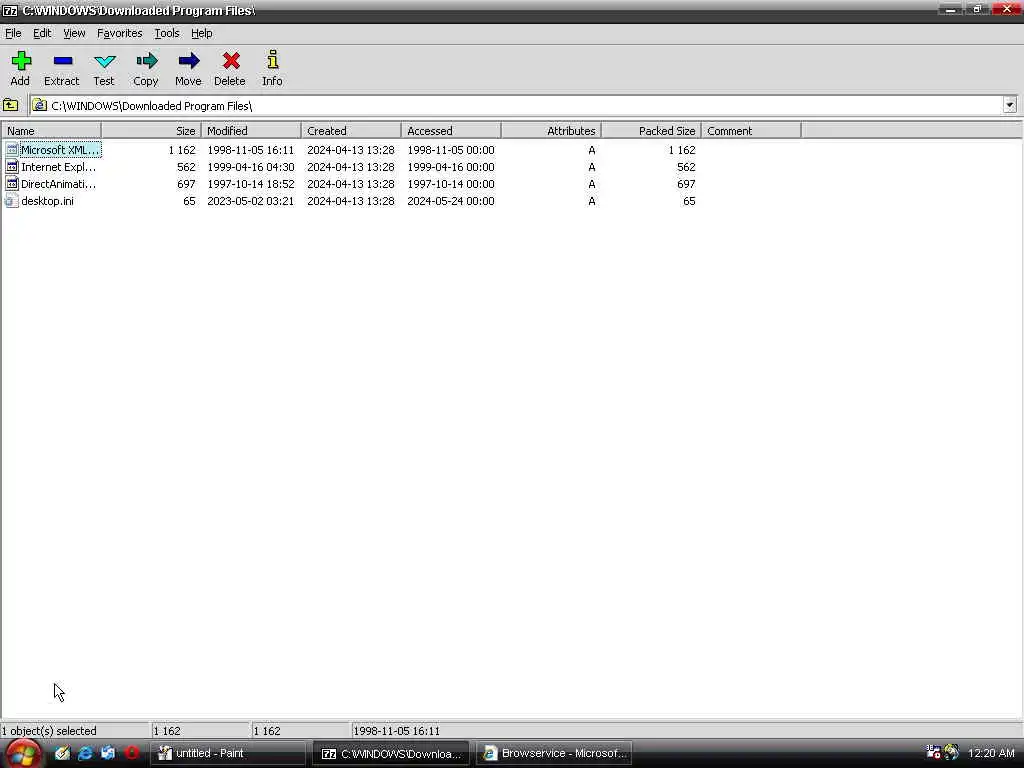
Task: Click status bar date 1998-11-05 16:11
Action: pos(396,731)
